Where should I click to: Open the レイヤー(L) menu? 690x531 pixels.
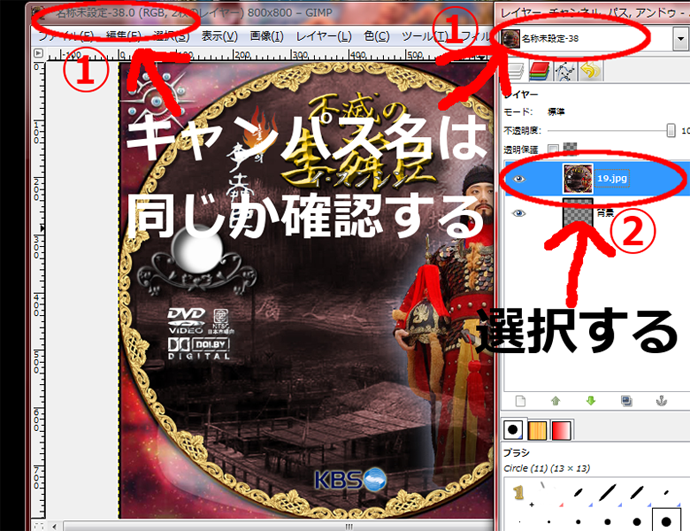point(323,36)
